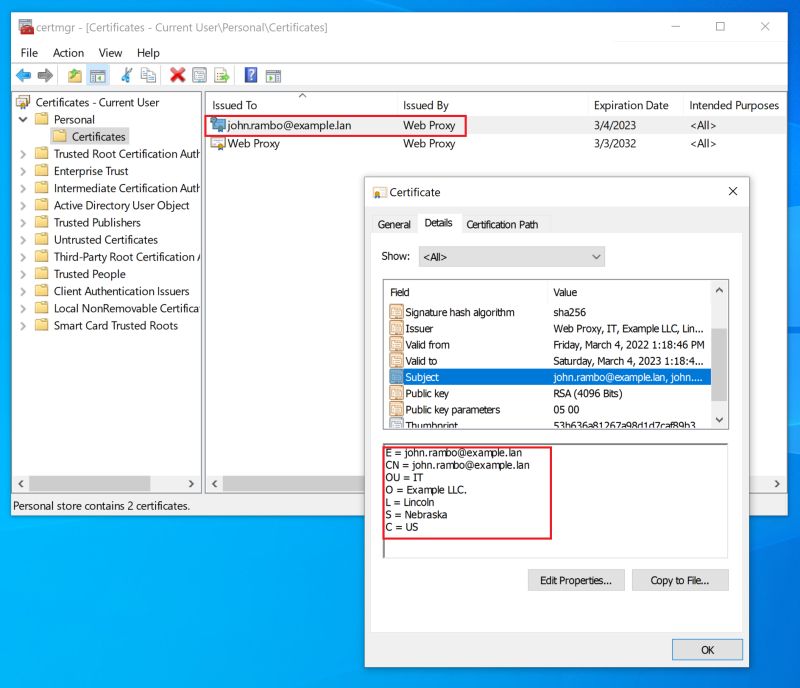Click OK to close the Certificate dialog

pos(707,649)
